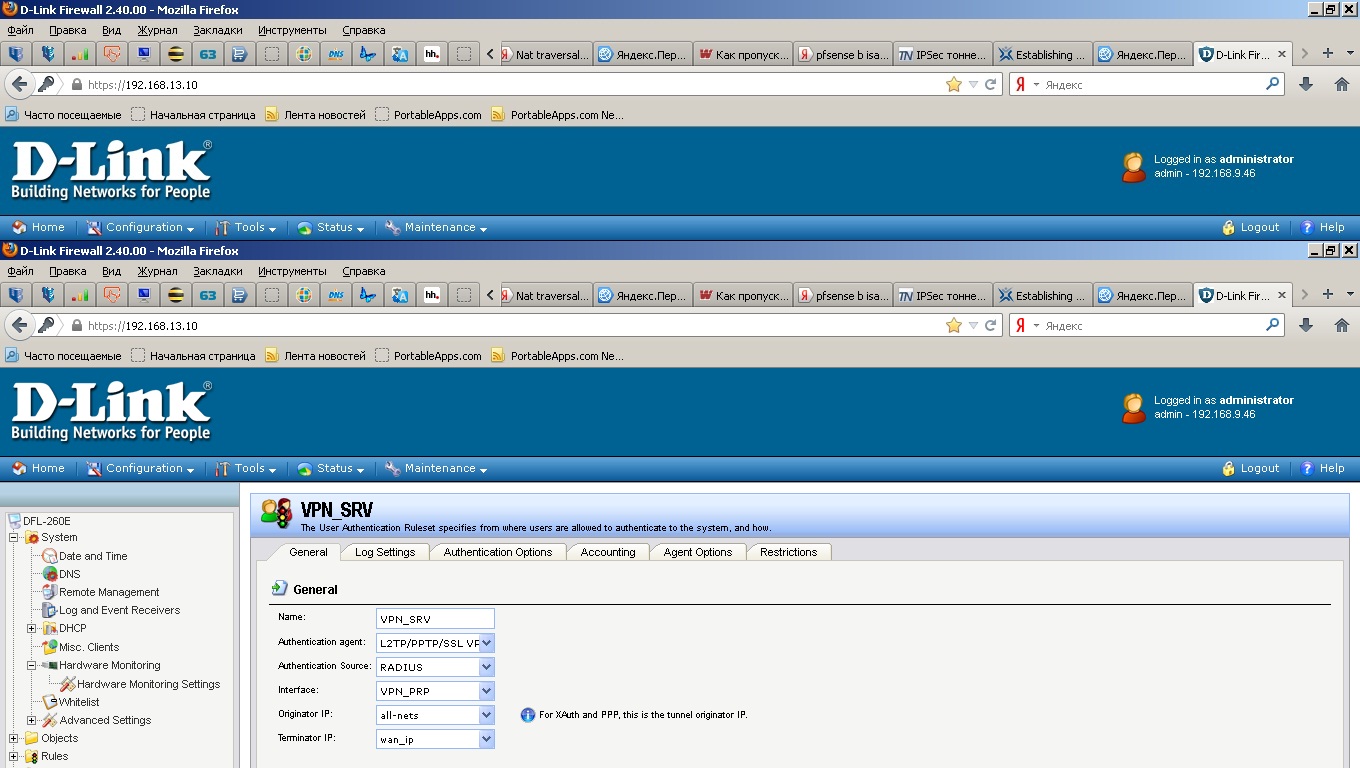Click Hardware Monitoring Settings icon
This screenshot has height=768, width=1360.
(68, 684)
